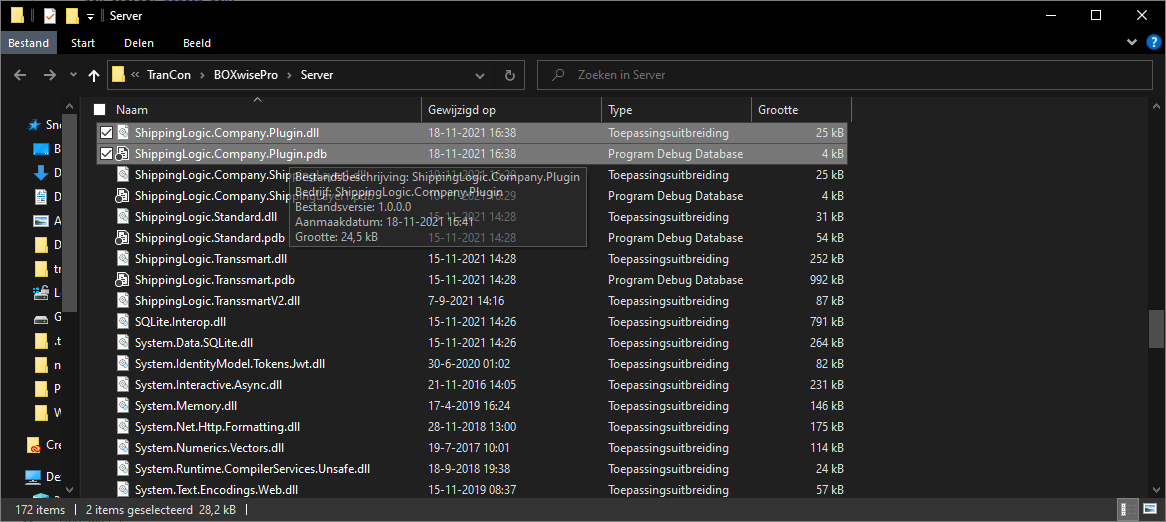
Task: Click the blue Downloads arrow icon in sidebar
Action: (41, 173)
